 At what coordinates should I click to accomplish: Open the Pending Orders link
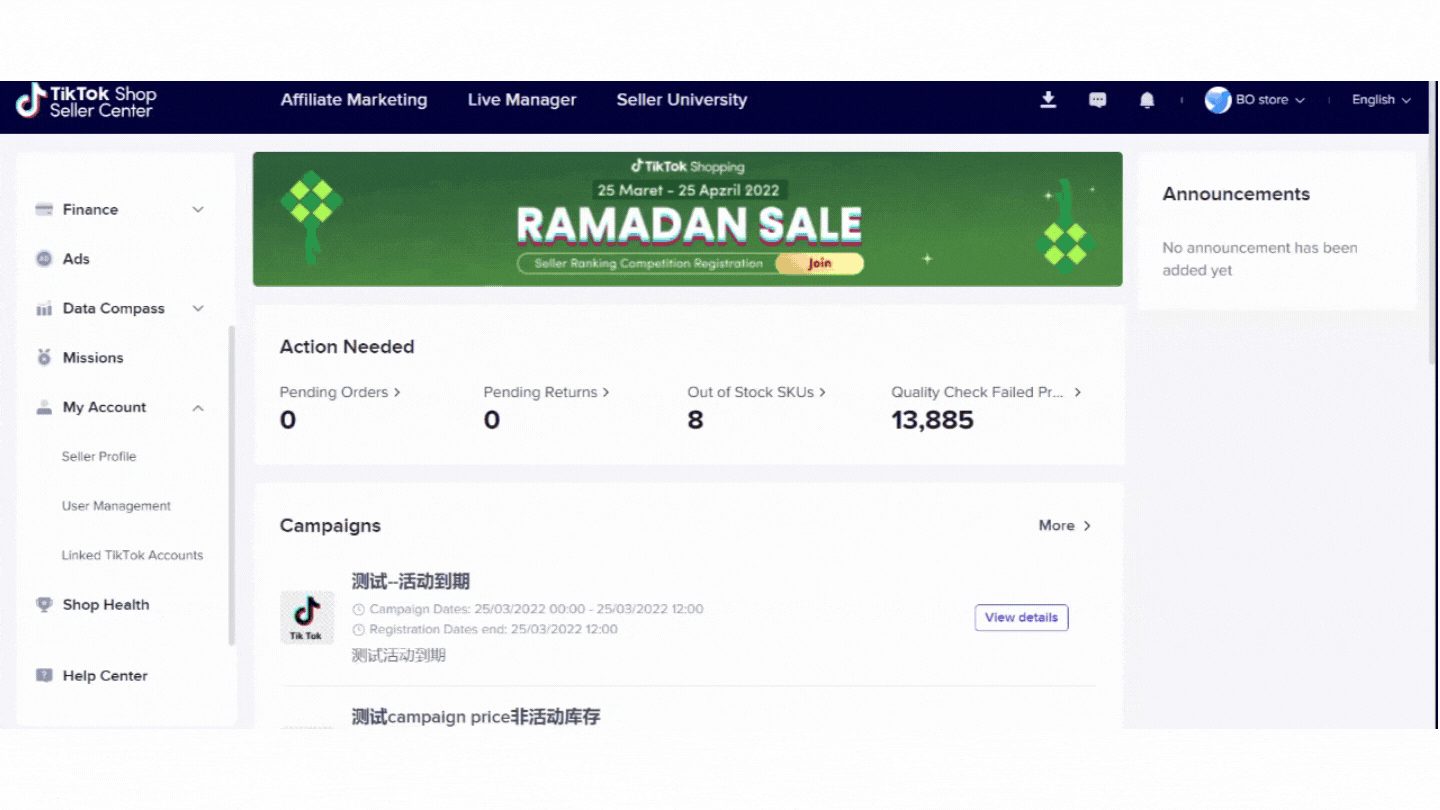pos(340,393)
